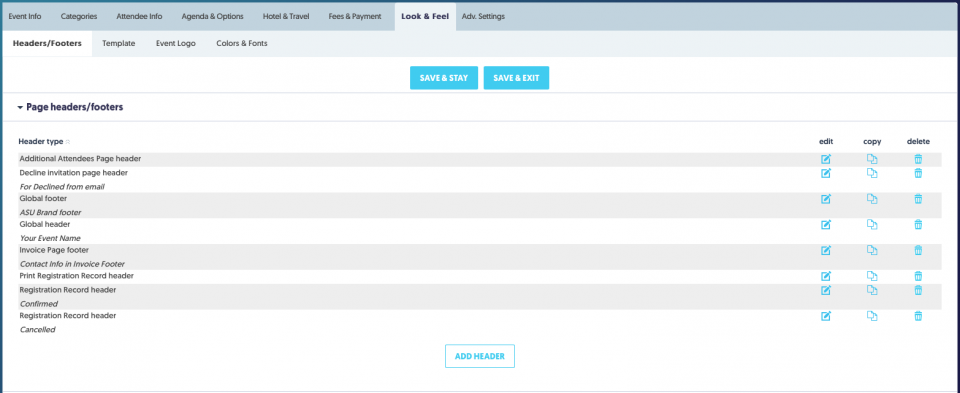Open the Fees & Payment tab
Viewport: 960px width, 393px height.
pyautogui.click(x=355, y=17)
